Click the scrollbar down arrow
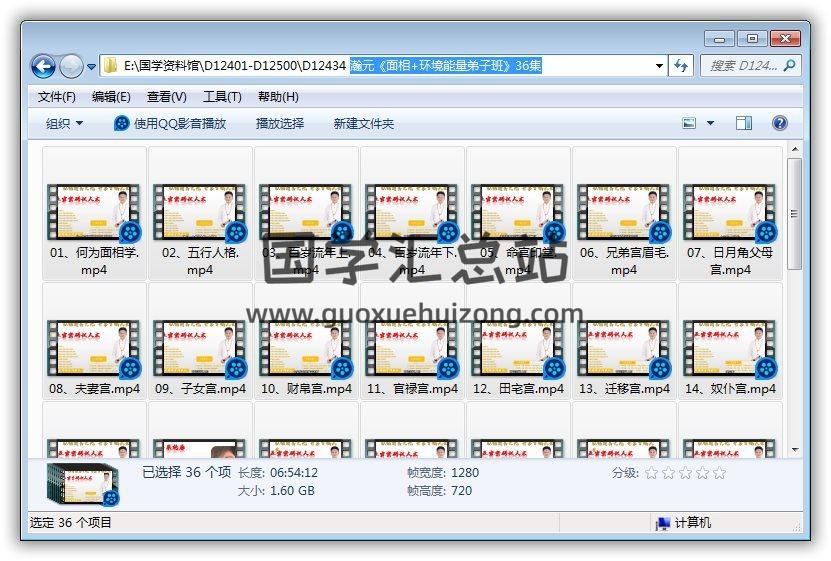 click(x=794, y=450)
